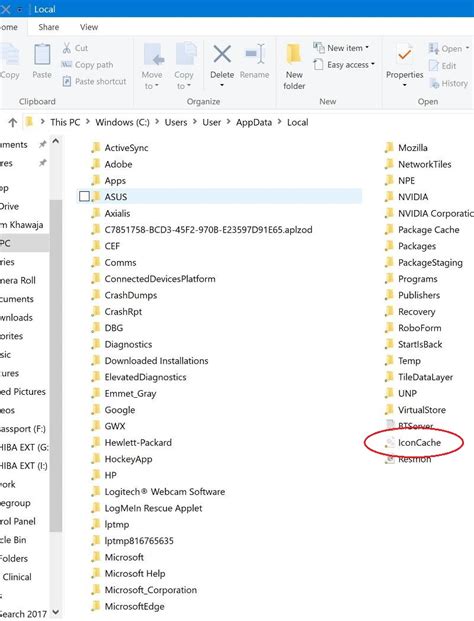Click the folder icon in address bar
Screen dimensions: 474x621
pos(29,122)
